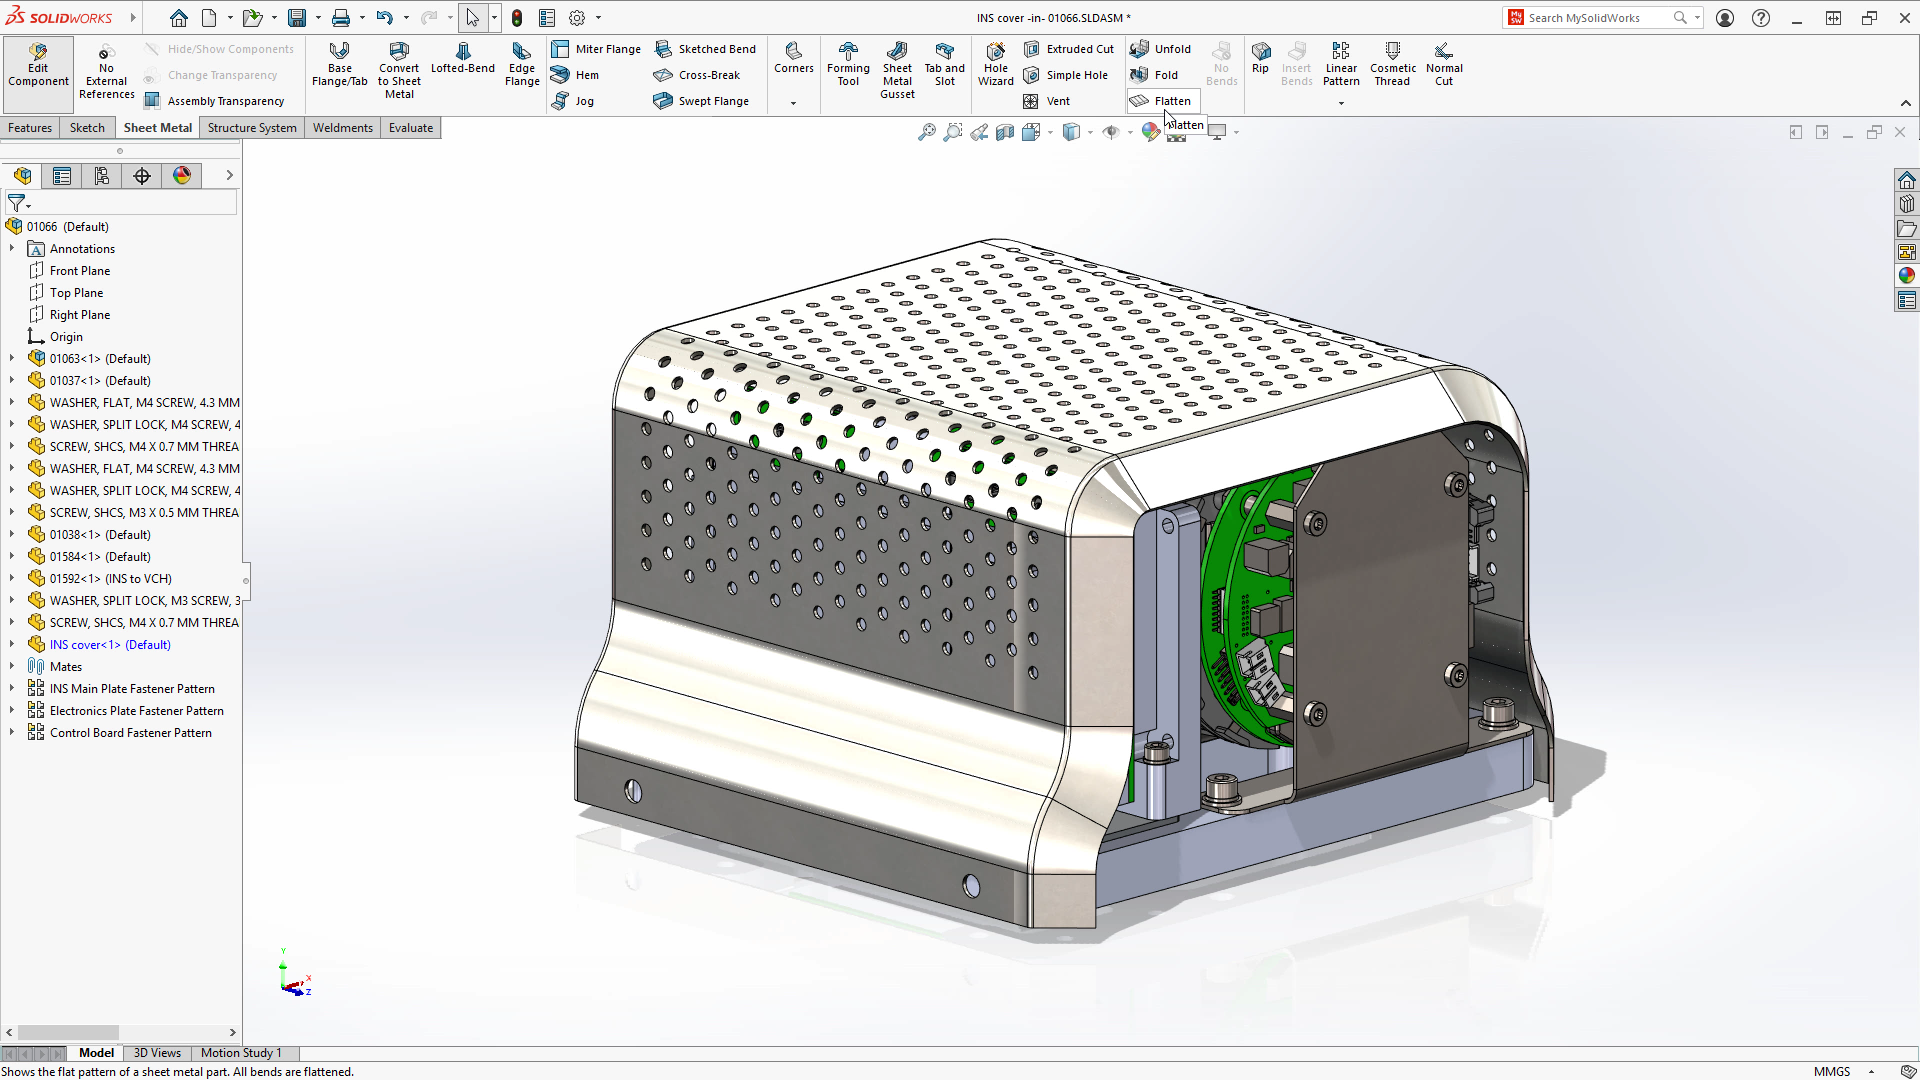This screenshot has height=1080, width=1920.
Task: Open the DisplayManager tab icon
Action: [182, 176]
